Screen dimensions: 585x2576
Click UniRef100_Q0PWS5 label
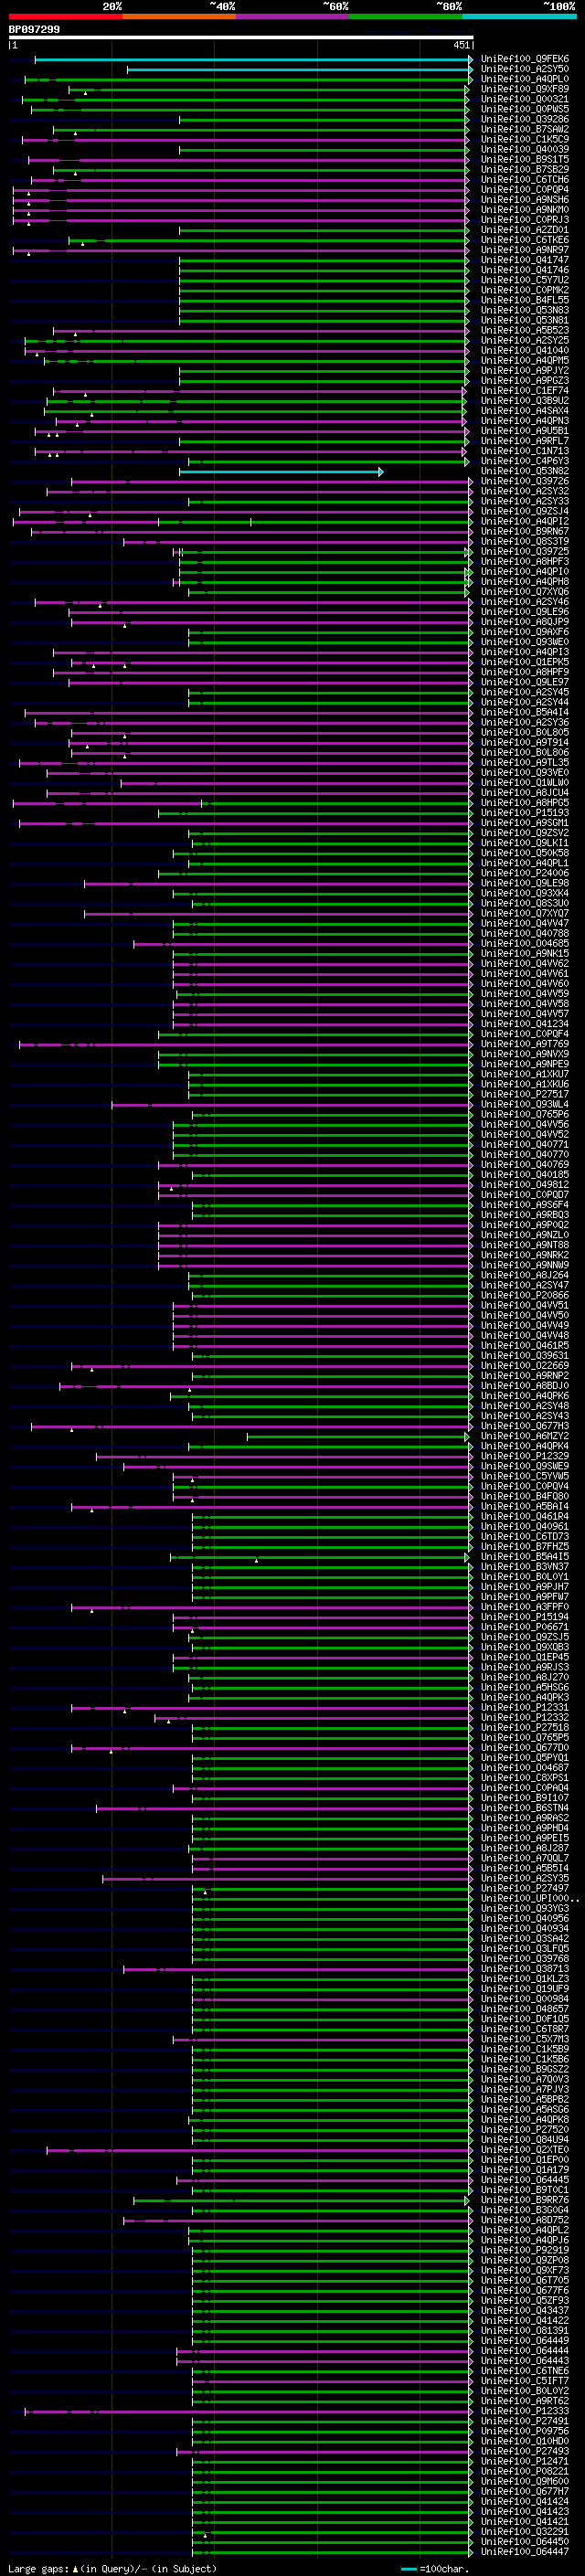tap(525, 109)
